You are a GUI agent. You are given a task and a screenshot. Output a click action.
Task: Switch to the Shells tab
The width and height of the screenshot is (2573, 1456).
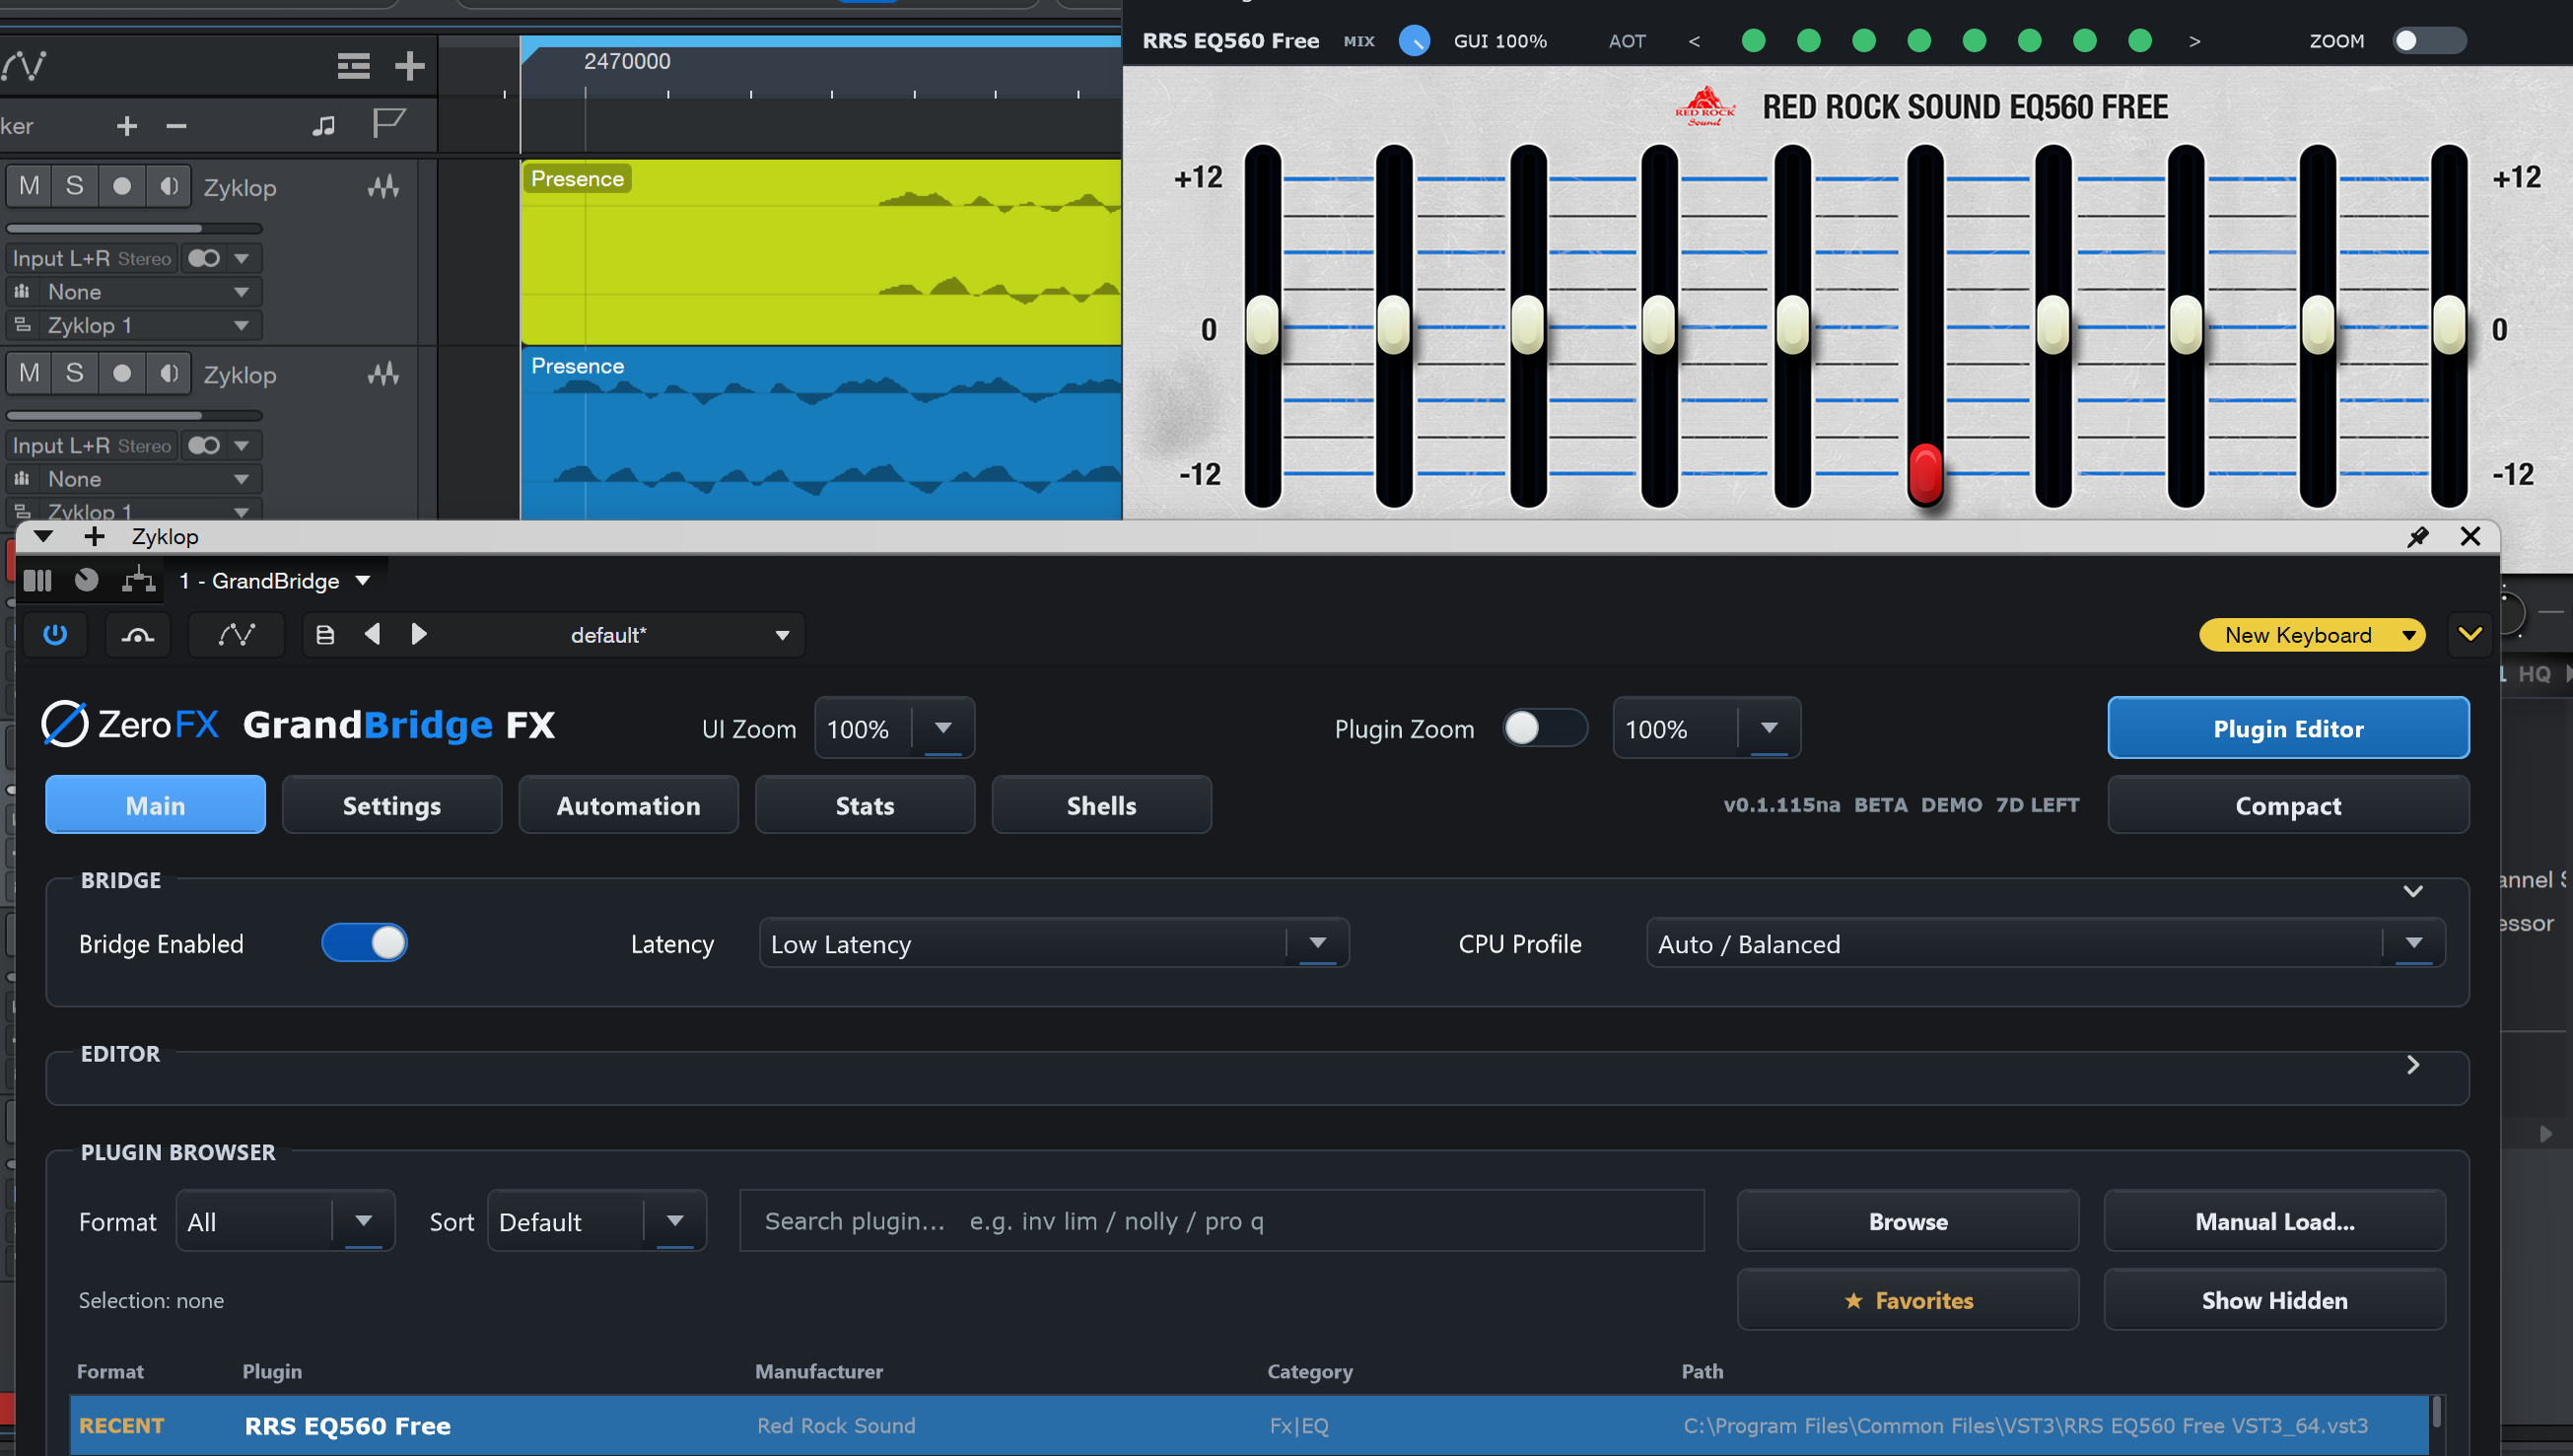1101,805
